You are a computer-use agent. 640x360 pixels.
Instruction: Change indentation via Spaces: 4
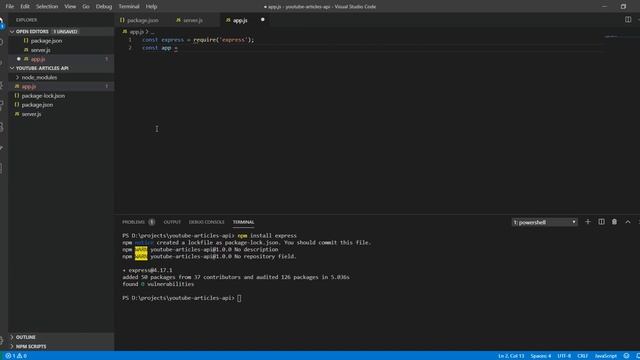(541, 356)
